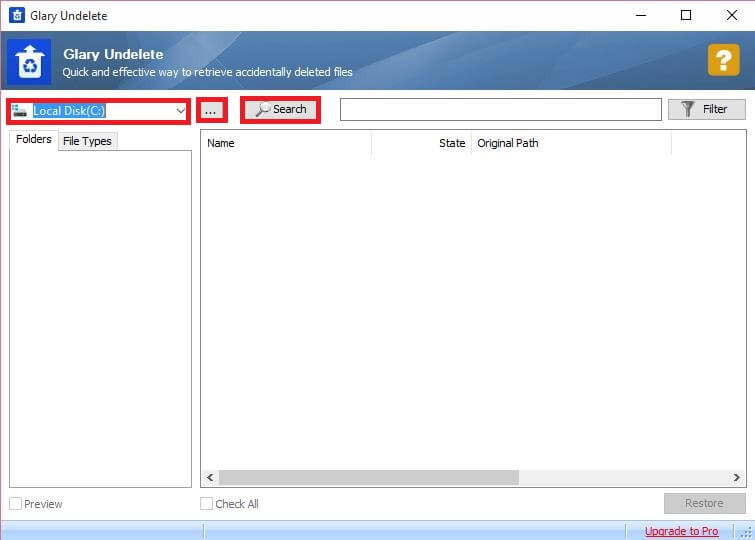Image resolution: width=755 pixels, height=540 pixels.
Task: Maximize the Glary Undelete window
Action: (x=686, y=15)
